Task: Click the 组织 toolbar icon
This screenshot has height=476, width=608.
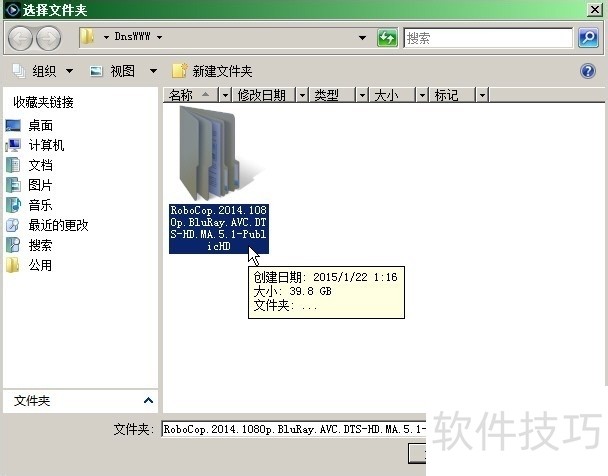Action: click(19, 71)
